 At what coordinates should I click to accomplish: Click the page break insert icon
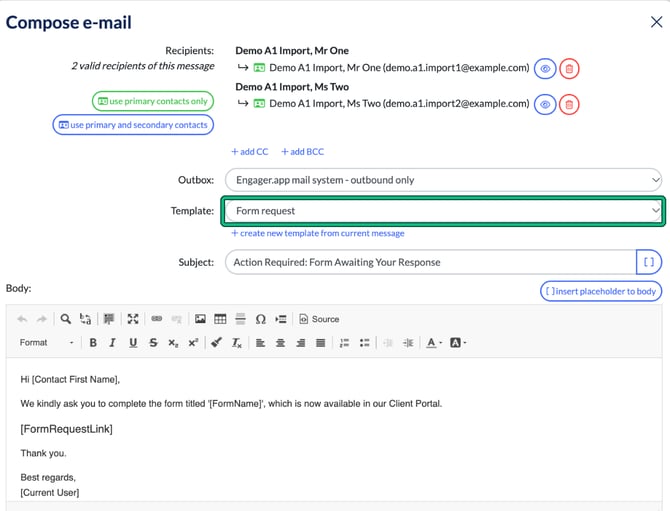click(x=281, y=319)
